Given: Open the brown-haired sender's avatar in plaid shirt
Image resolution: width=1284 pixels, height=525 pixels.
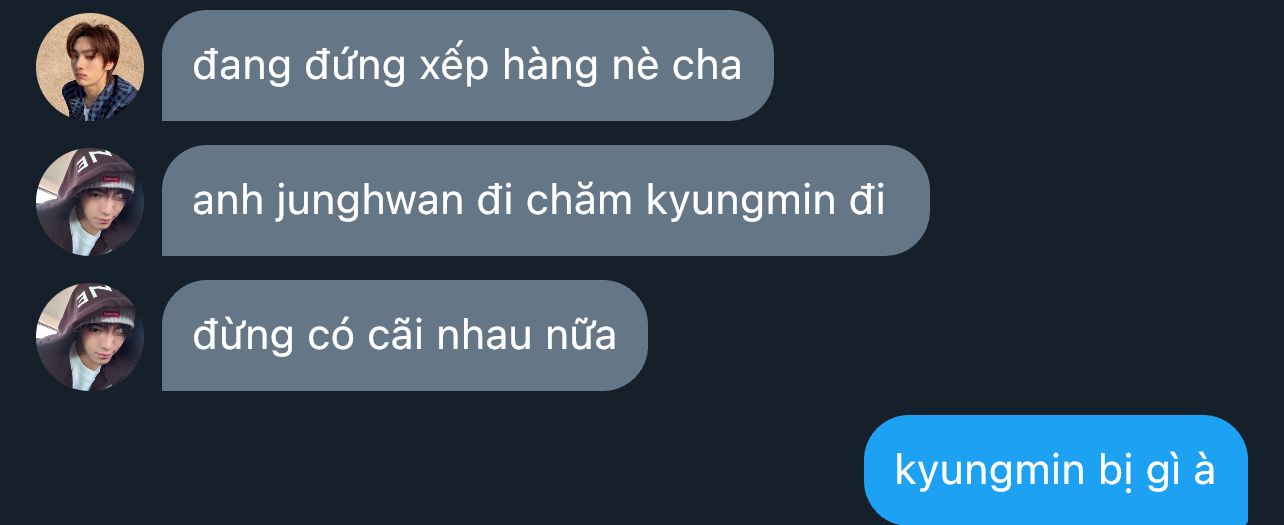Looking at the screenshot, I should pos(90,67).
